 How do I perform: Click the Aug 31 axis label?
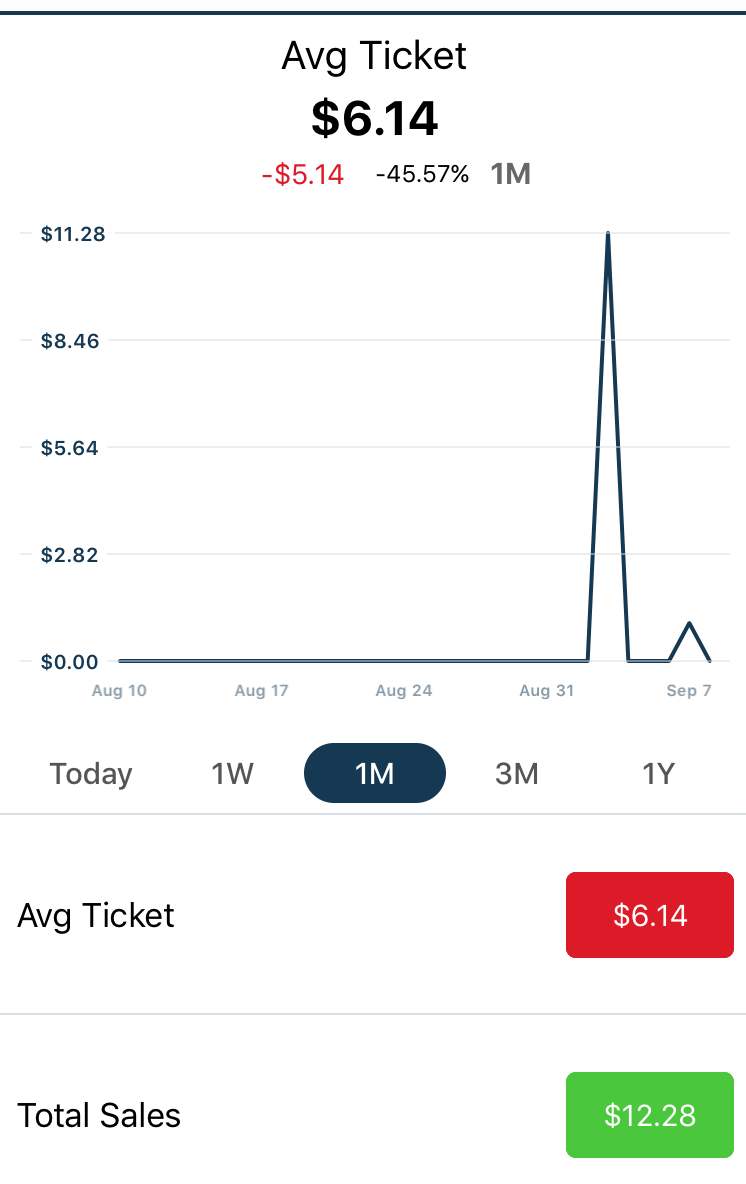point(547,690)
